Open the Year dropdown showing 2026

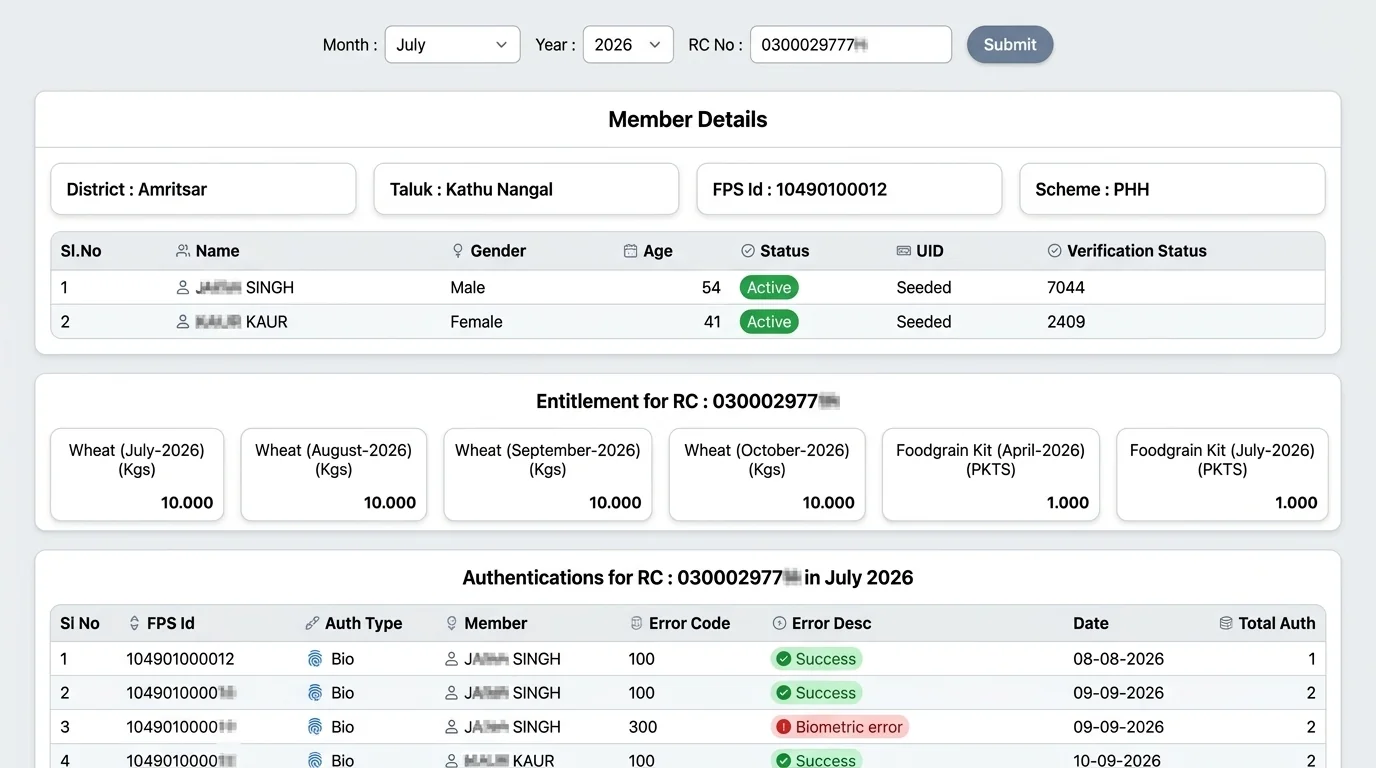click(628, 44)
